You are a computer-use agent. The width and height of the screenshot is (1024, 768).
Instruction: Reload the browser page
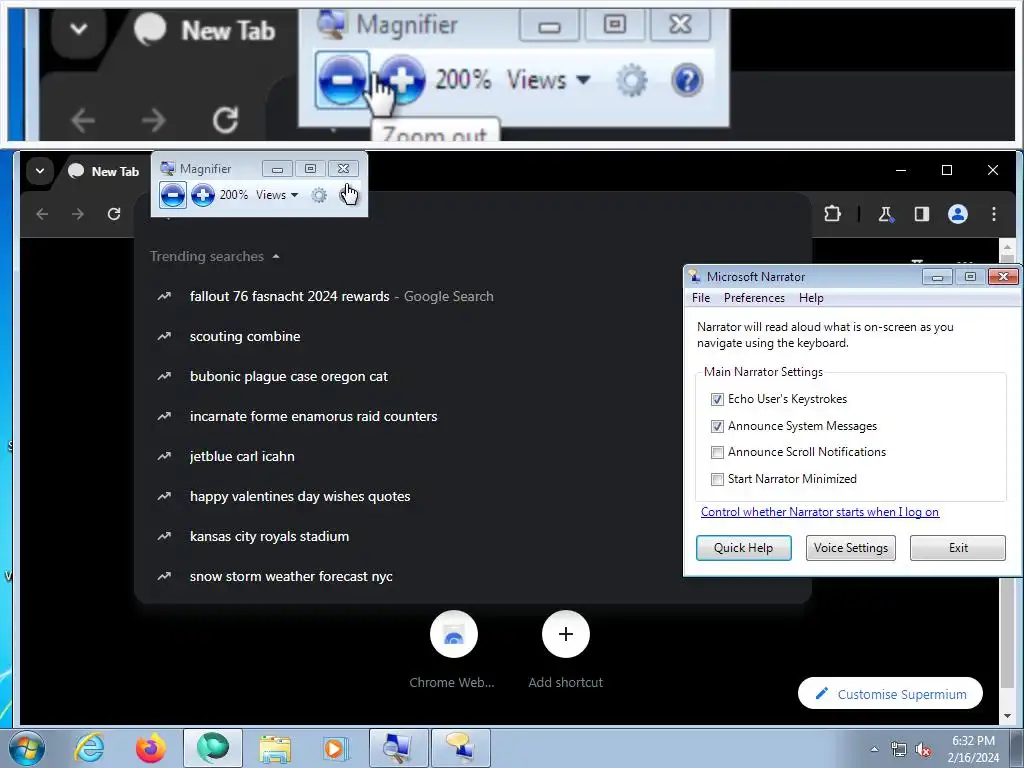coord(114,214)
